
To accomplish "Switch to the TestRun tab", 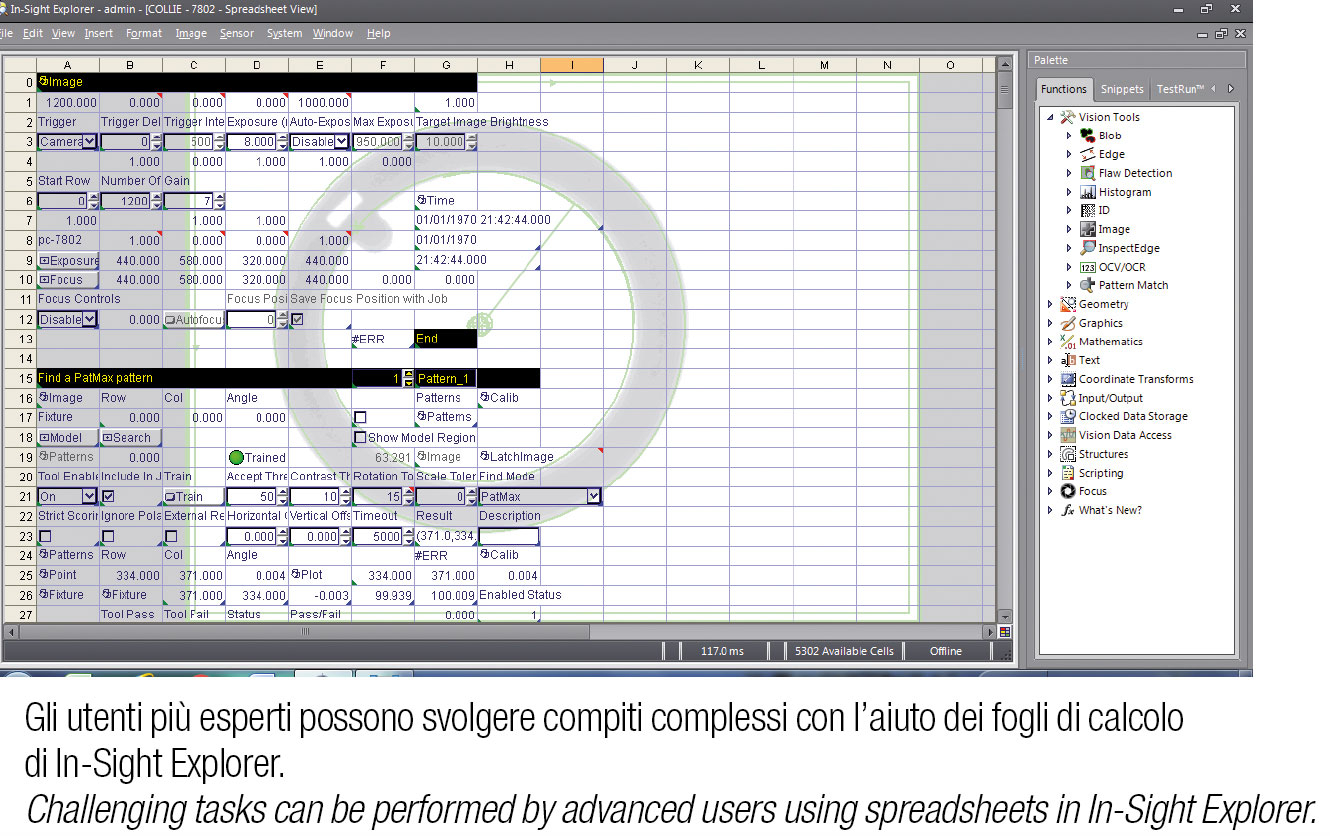I will tap(1180, 89).
